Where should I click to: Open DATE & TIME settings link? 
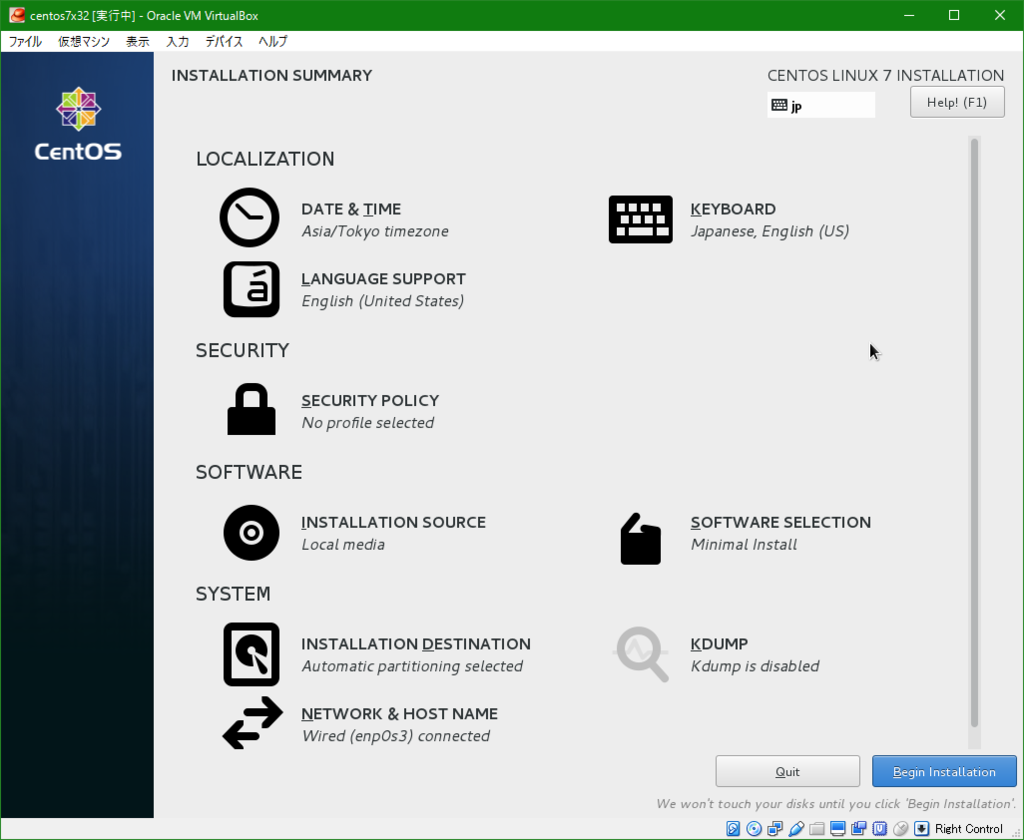(x=351, y=209)
